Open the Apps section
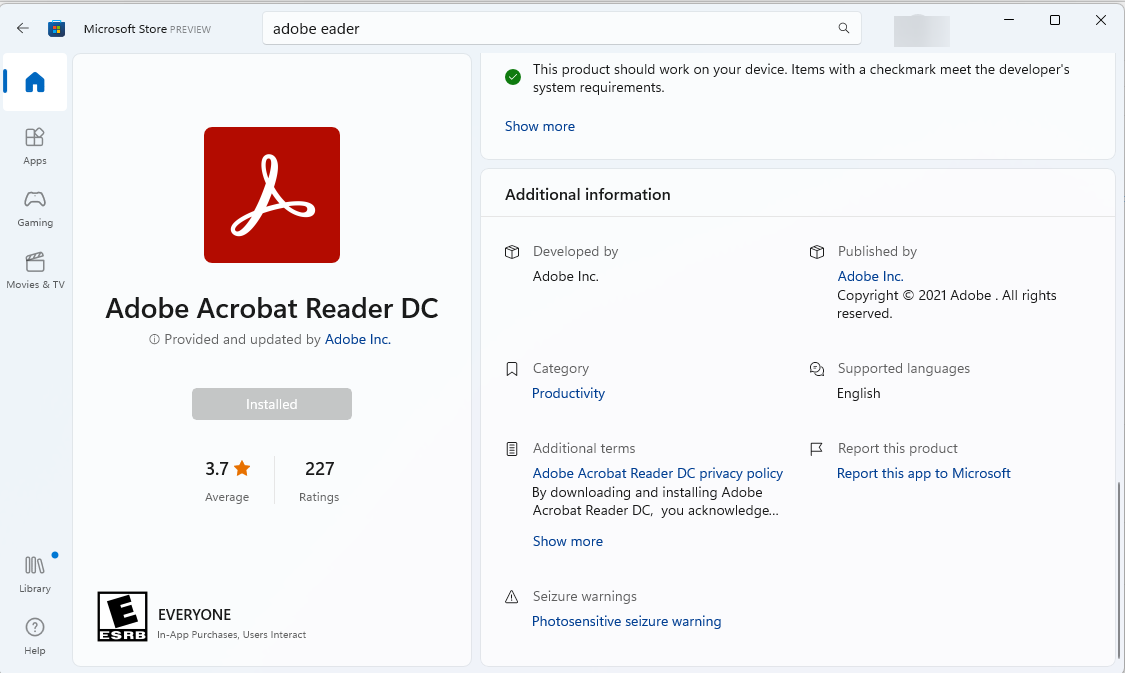The image size is (1125, 673). 34,145
